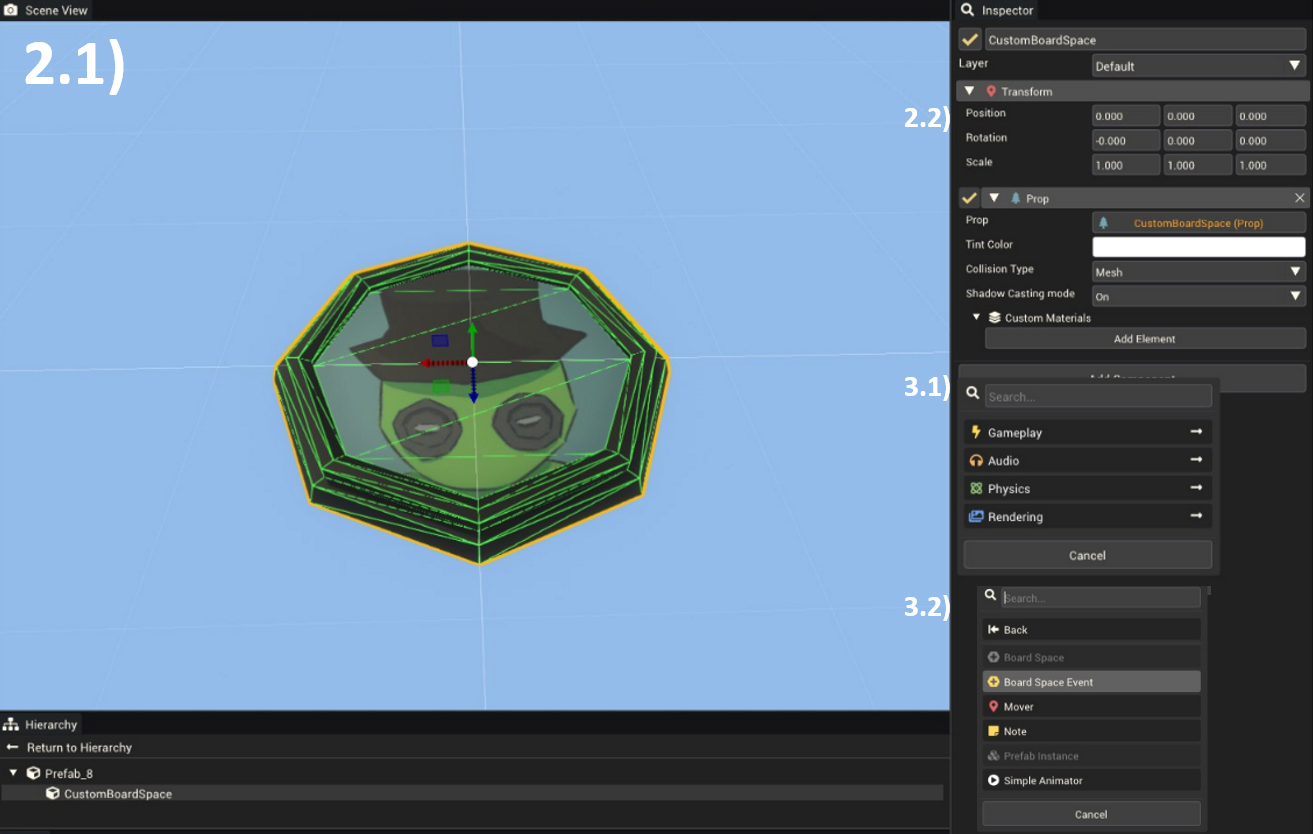
Task: Toggle the CustomBoardSpace object enabled checkbox
Action: (x=969, y=40)
